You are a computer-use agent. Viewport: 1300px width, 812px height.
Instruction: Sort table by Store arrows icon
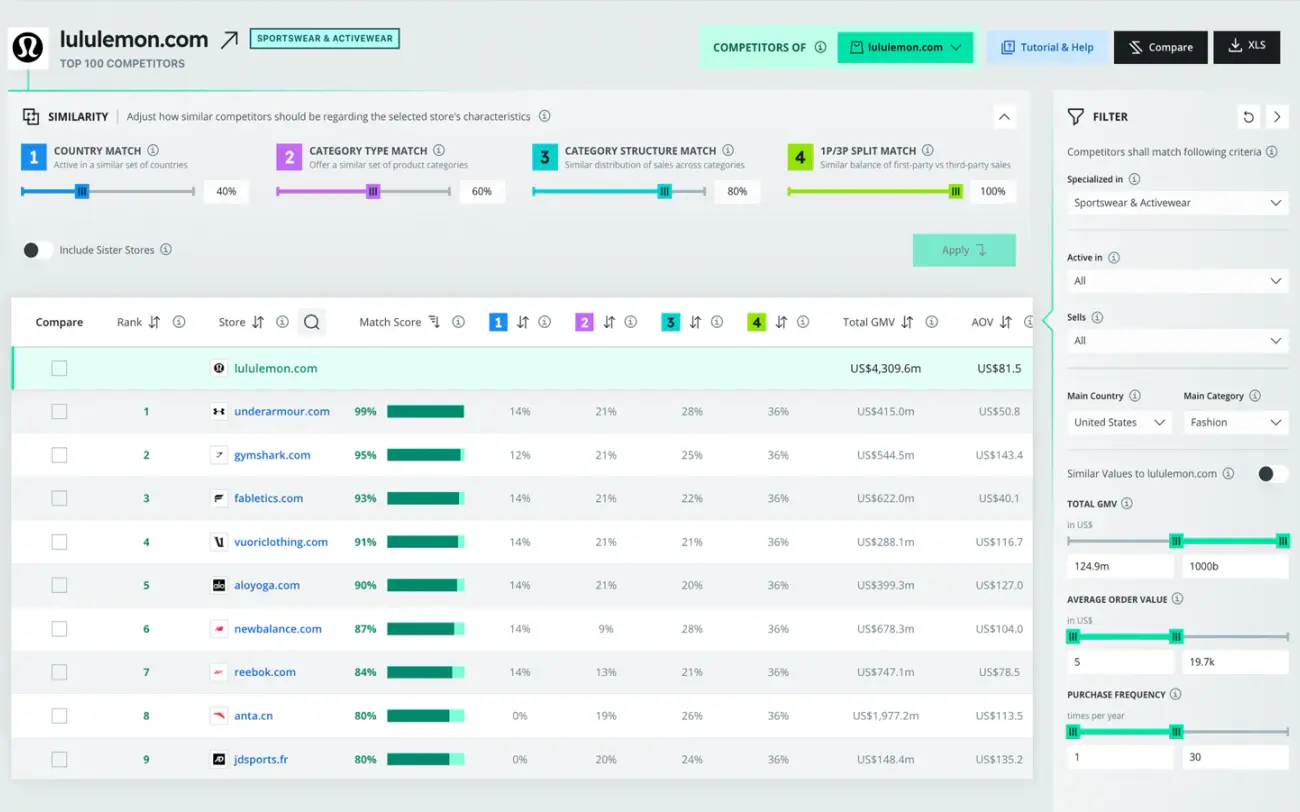tap(258, 322)
